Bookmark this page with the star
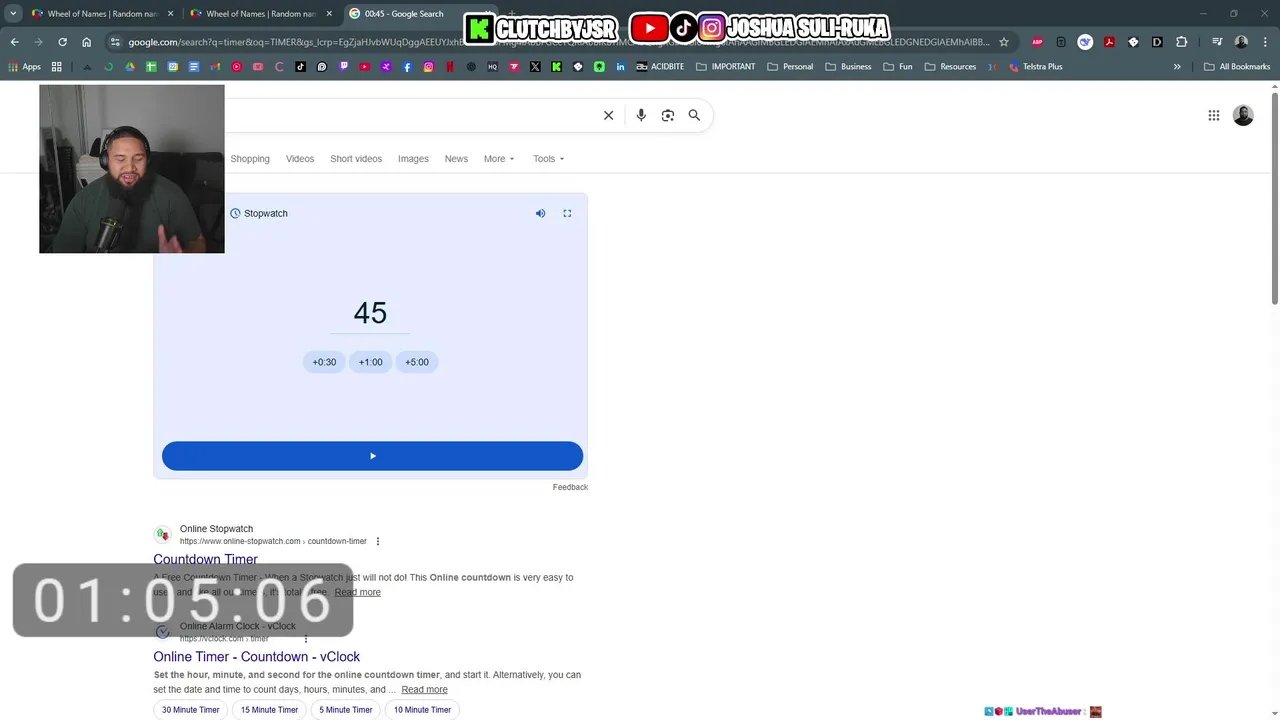1280x720 pixels. (1004, 42)
